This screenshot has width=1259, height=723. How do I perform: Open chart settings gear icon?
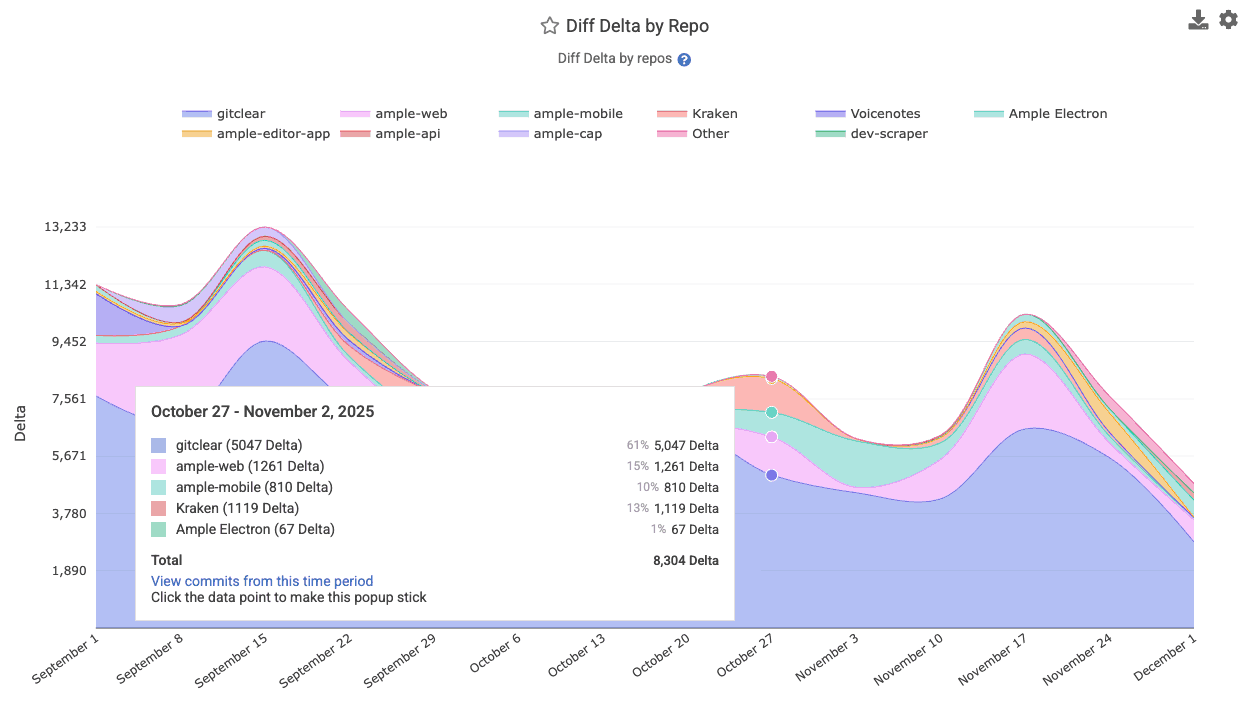pyautogui.click(x=1228, y=20)
